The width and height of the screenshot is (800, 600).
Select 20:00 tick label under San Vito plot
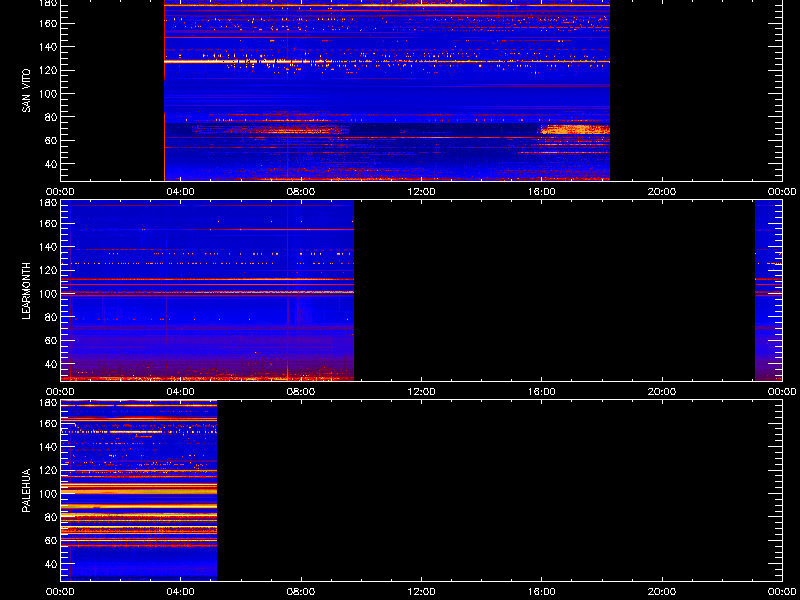662,192
